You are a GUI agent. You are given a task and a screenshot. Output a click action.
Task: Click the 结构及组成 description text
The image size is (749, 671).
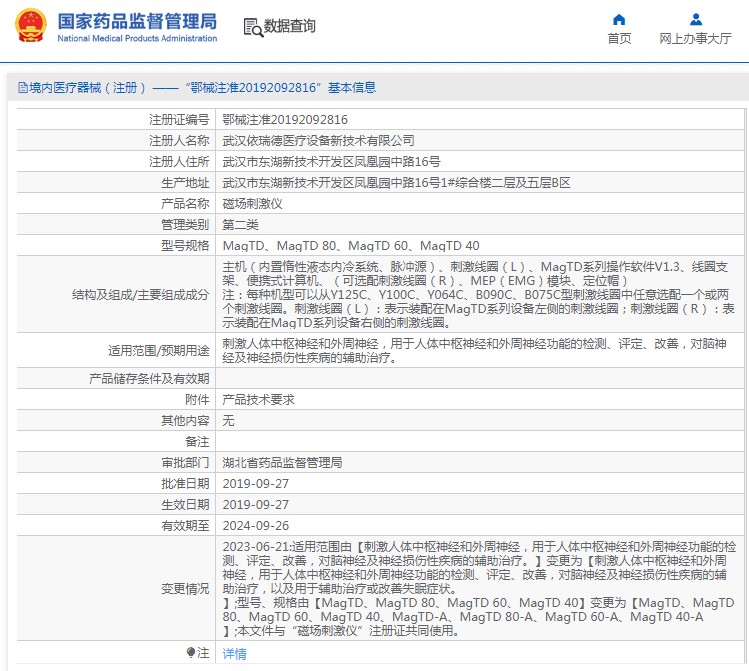pyautogui.click(x=478, y=294)
